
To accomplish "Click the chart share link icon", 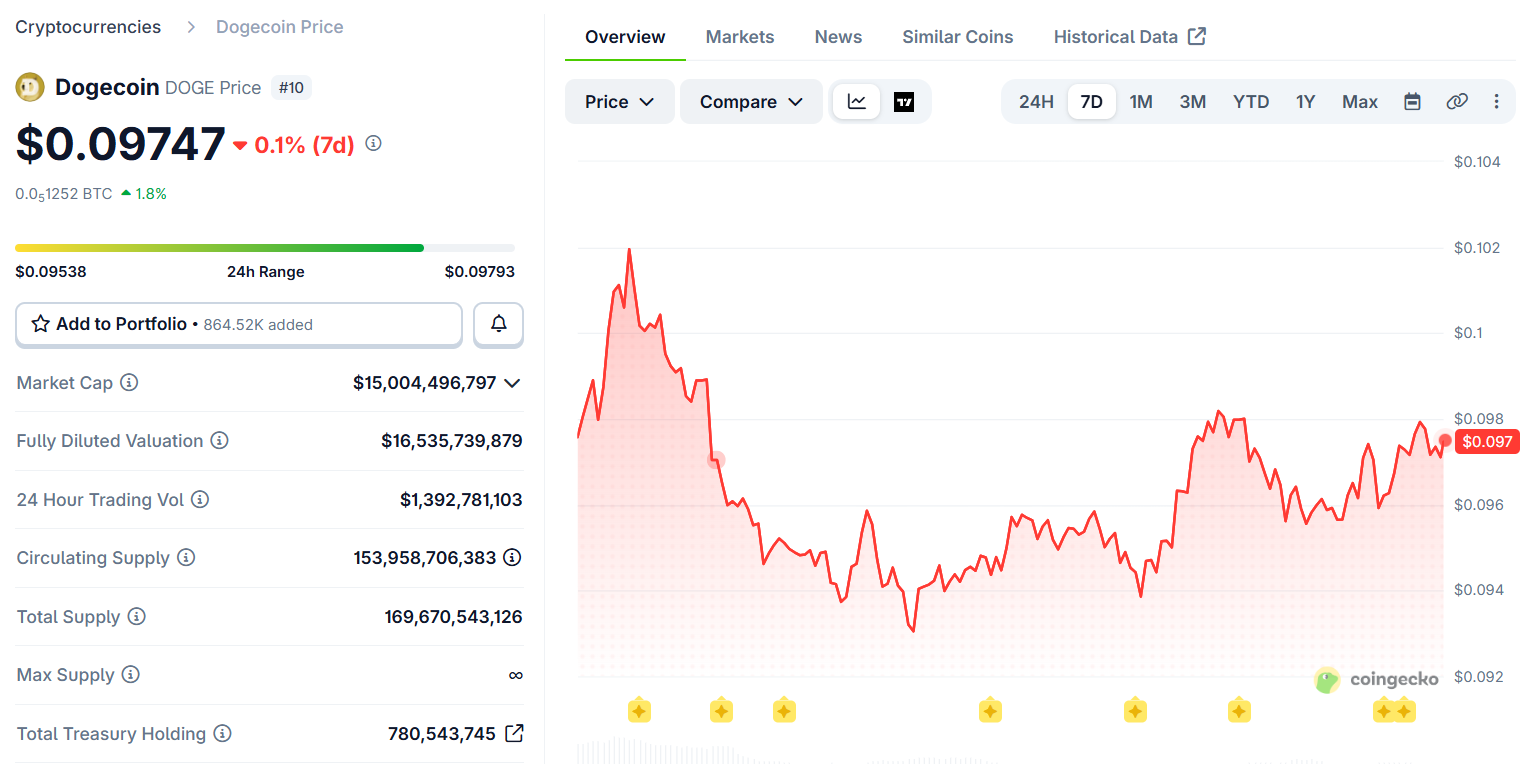I will (1457, 101).
